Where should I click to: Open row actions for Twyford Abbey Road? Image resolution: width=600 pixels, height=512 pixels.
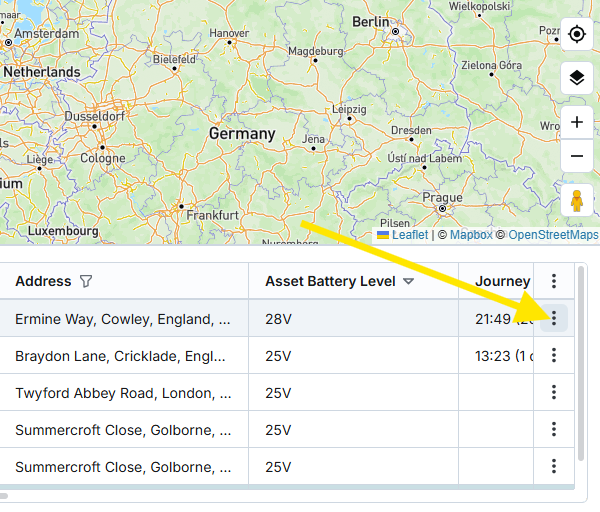554,392
